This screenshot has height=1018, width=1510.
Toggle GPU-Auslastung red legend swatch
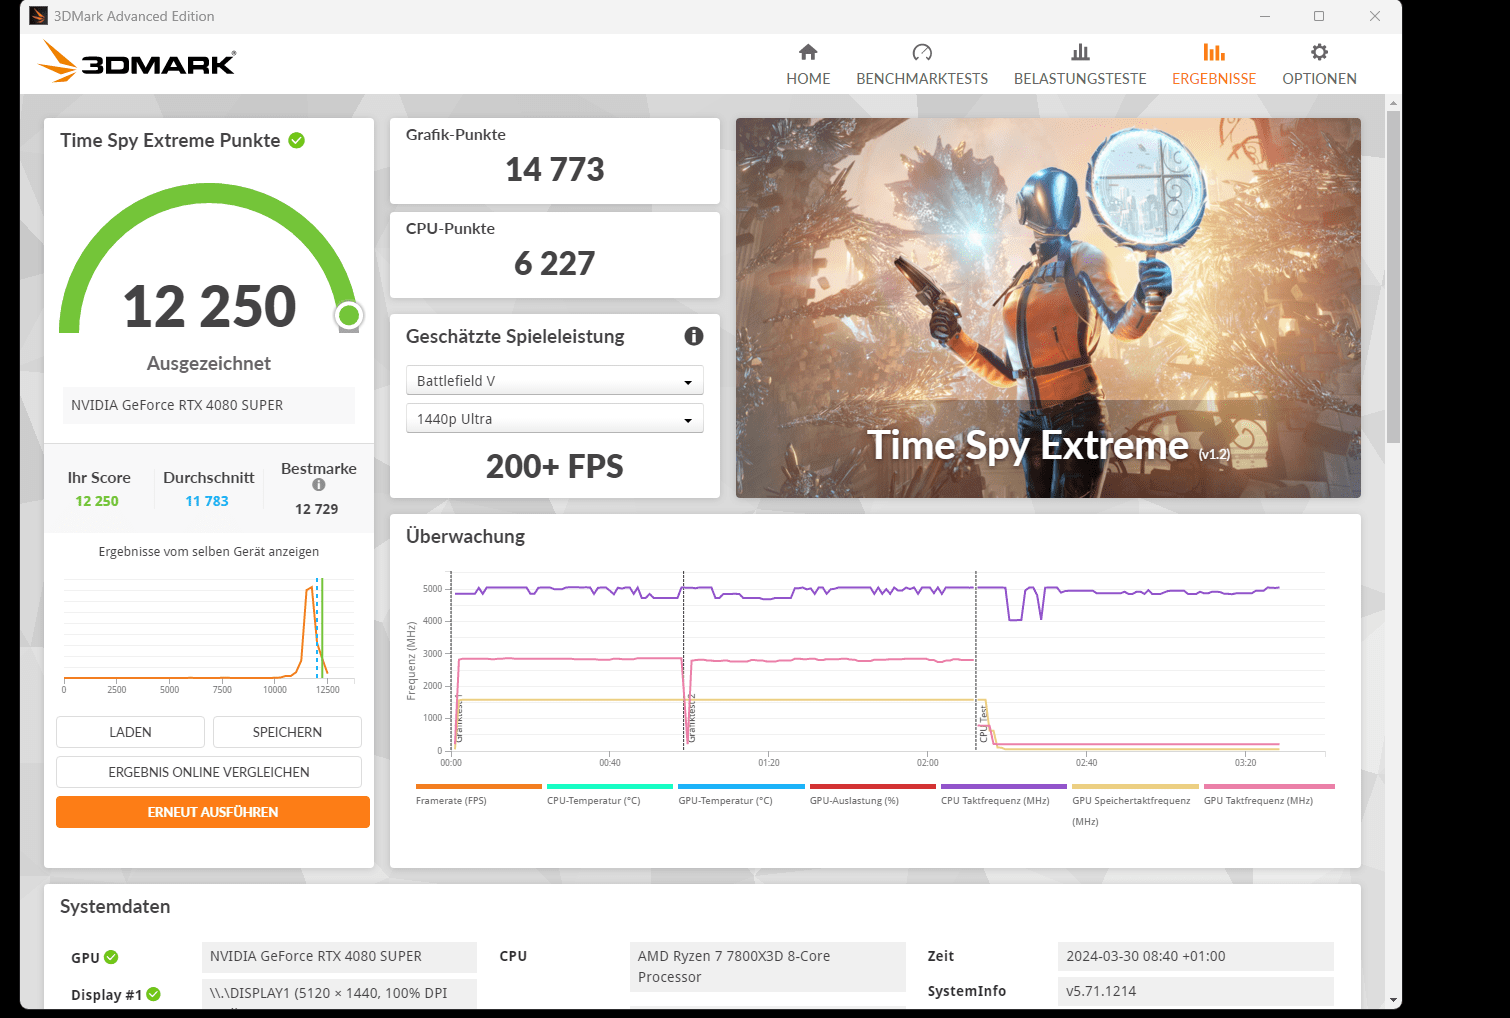coord(873,787)
